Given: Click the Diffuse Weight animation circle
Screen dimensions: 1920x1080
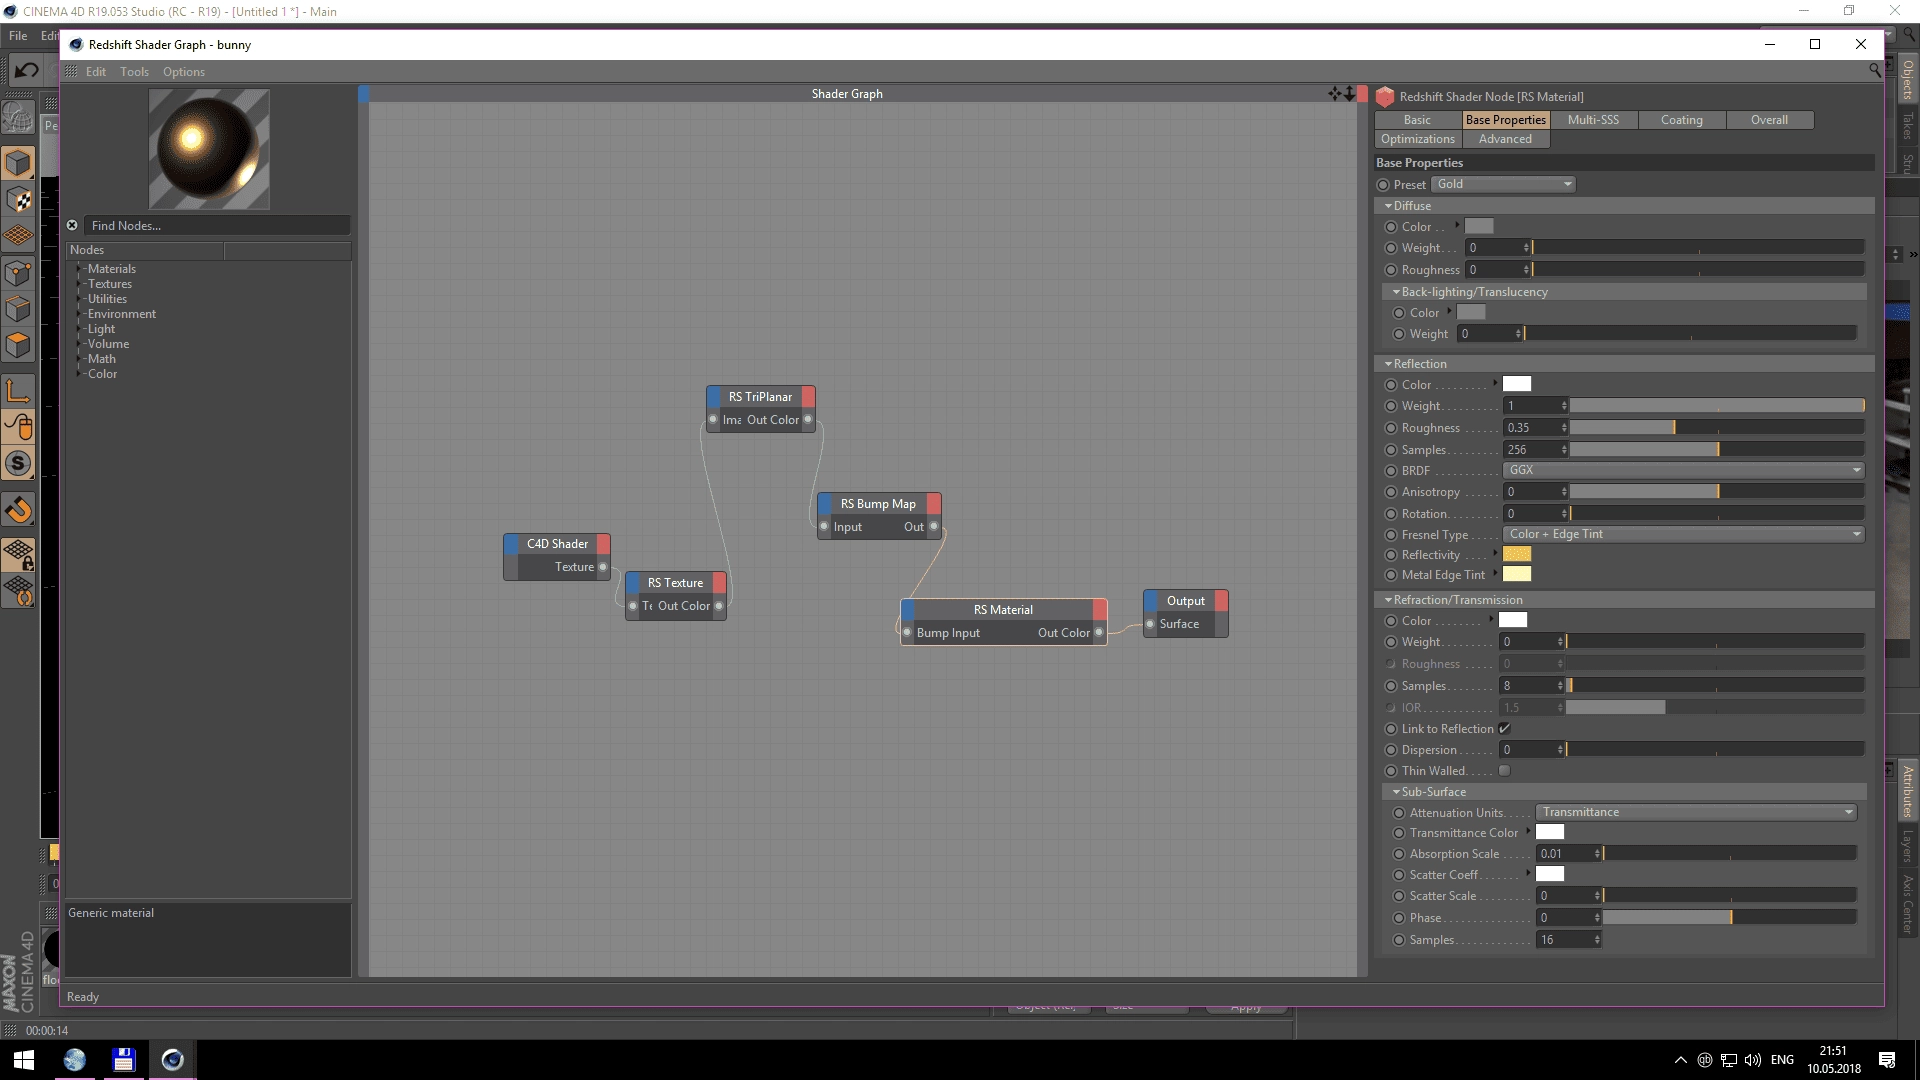Looking at the screenshot, I should pyautogui.click(x=1391, y=248).
